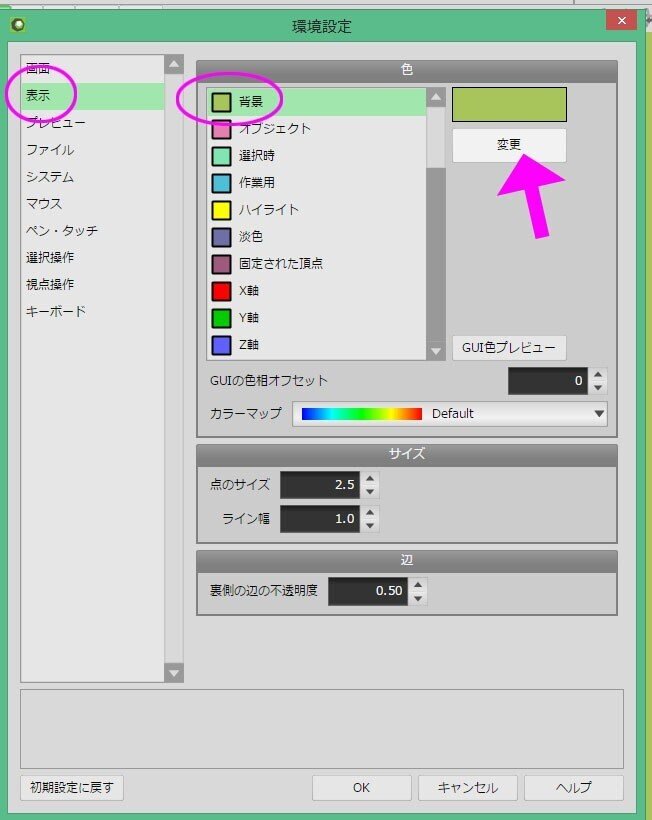Click the キャンセル button
The width and height of the screenshot is (652, 820).
[x=468, y=788]
